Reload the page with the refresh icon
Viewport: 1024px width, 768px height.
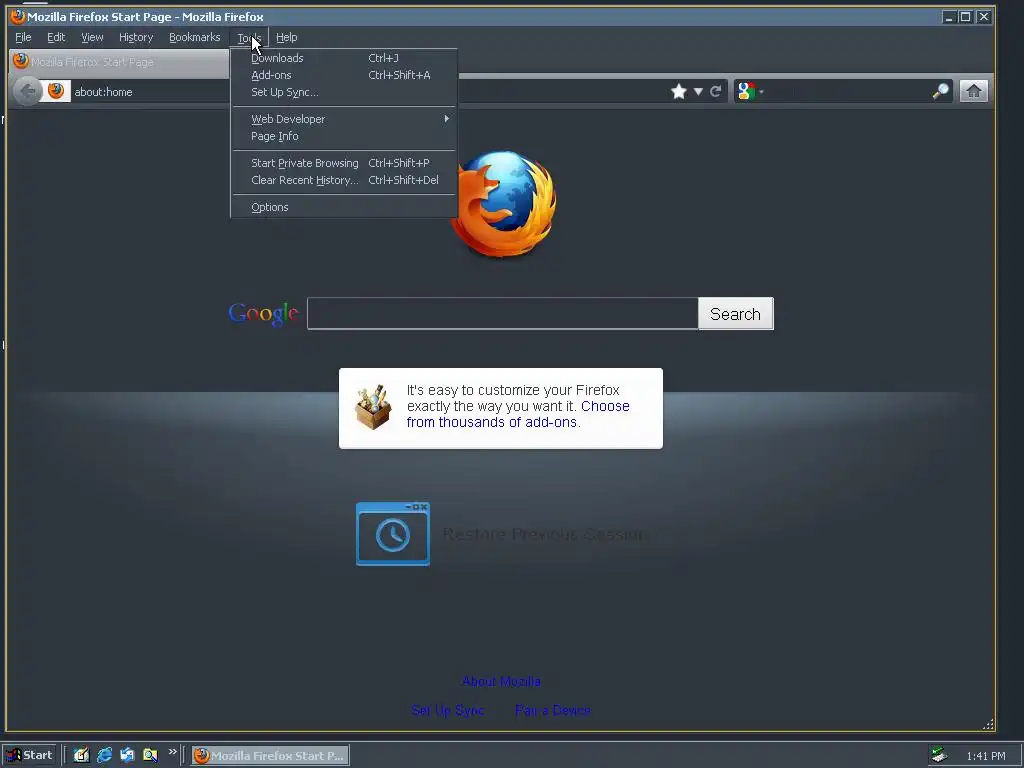[x=716, y=91]
